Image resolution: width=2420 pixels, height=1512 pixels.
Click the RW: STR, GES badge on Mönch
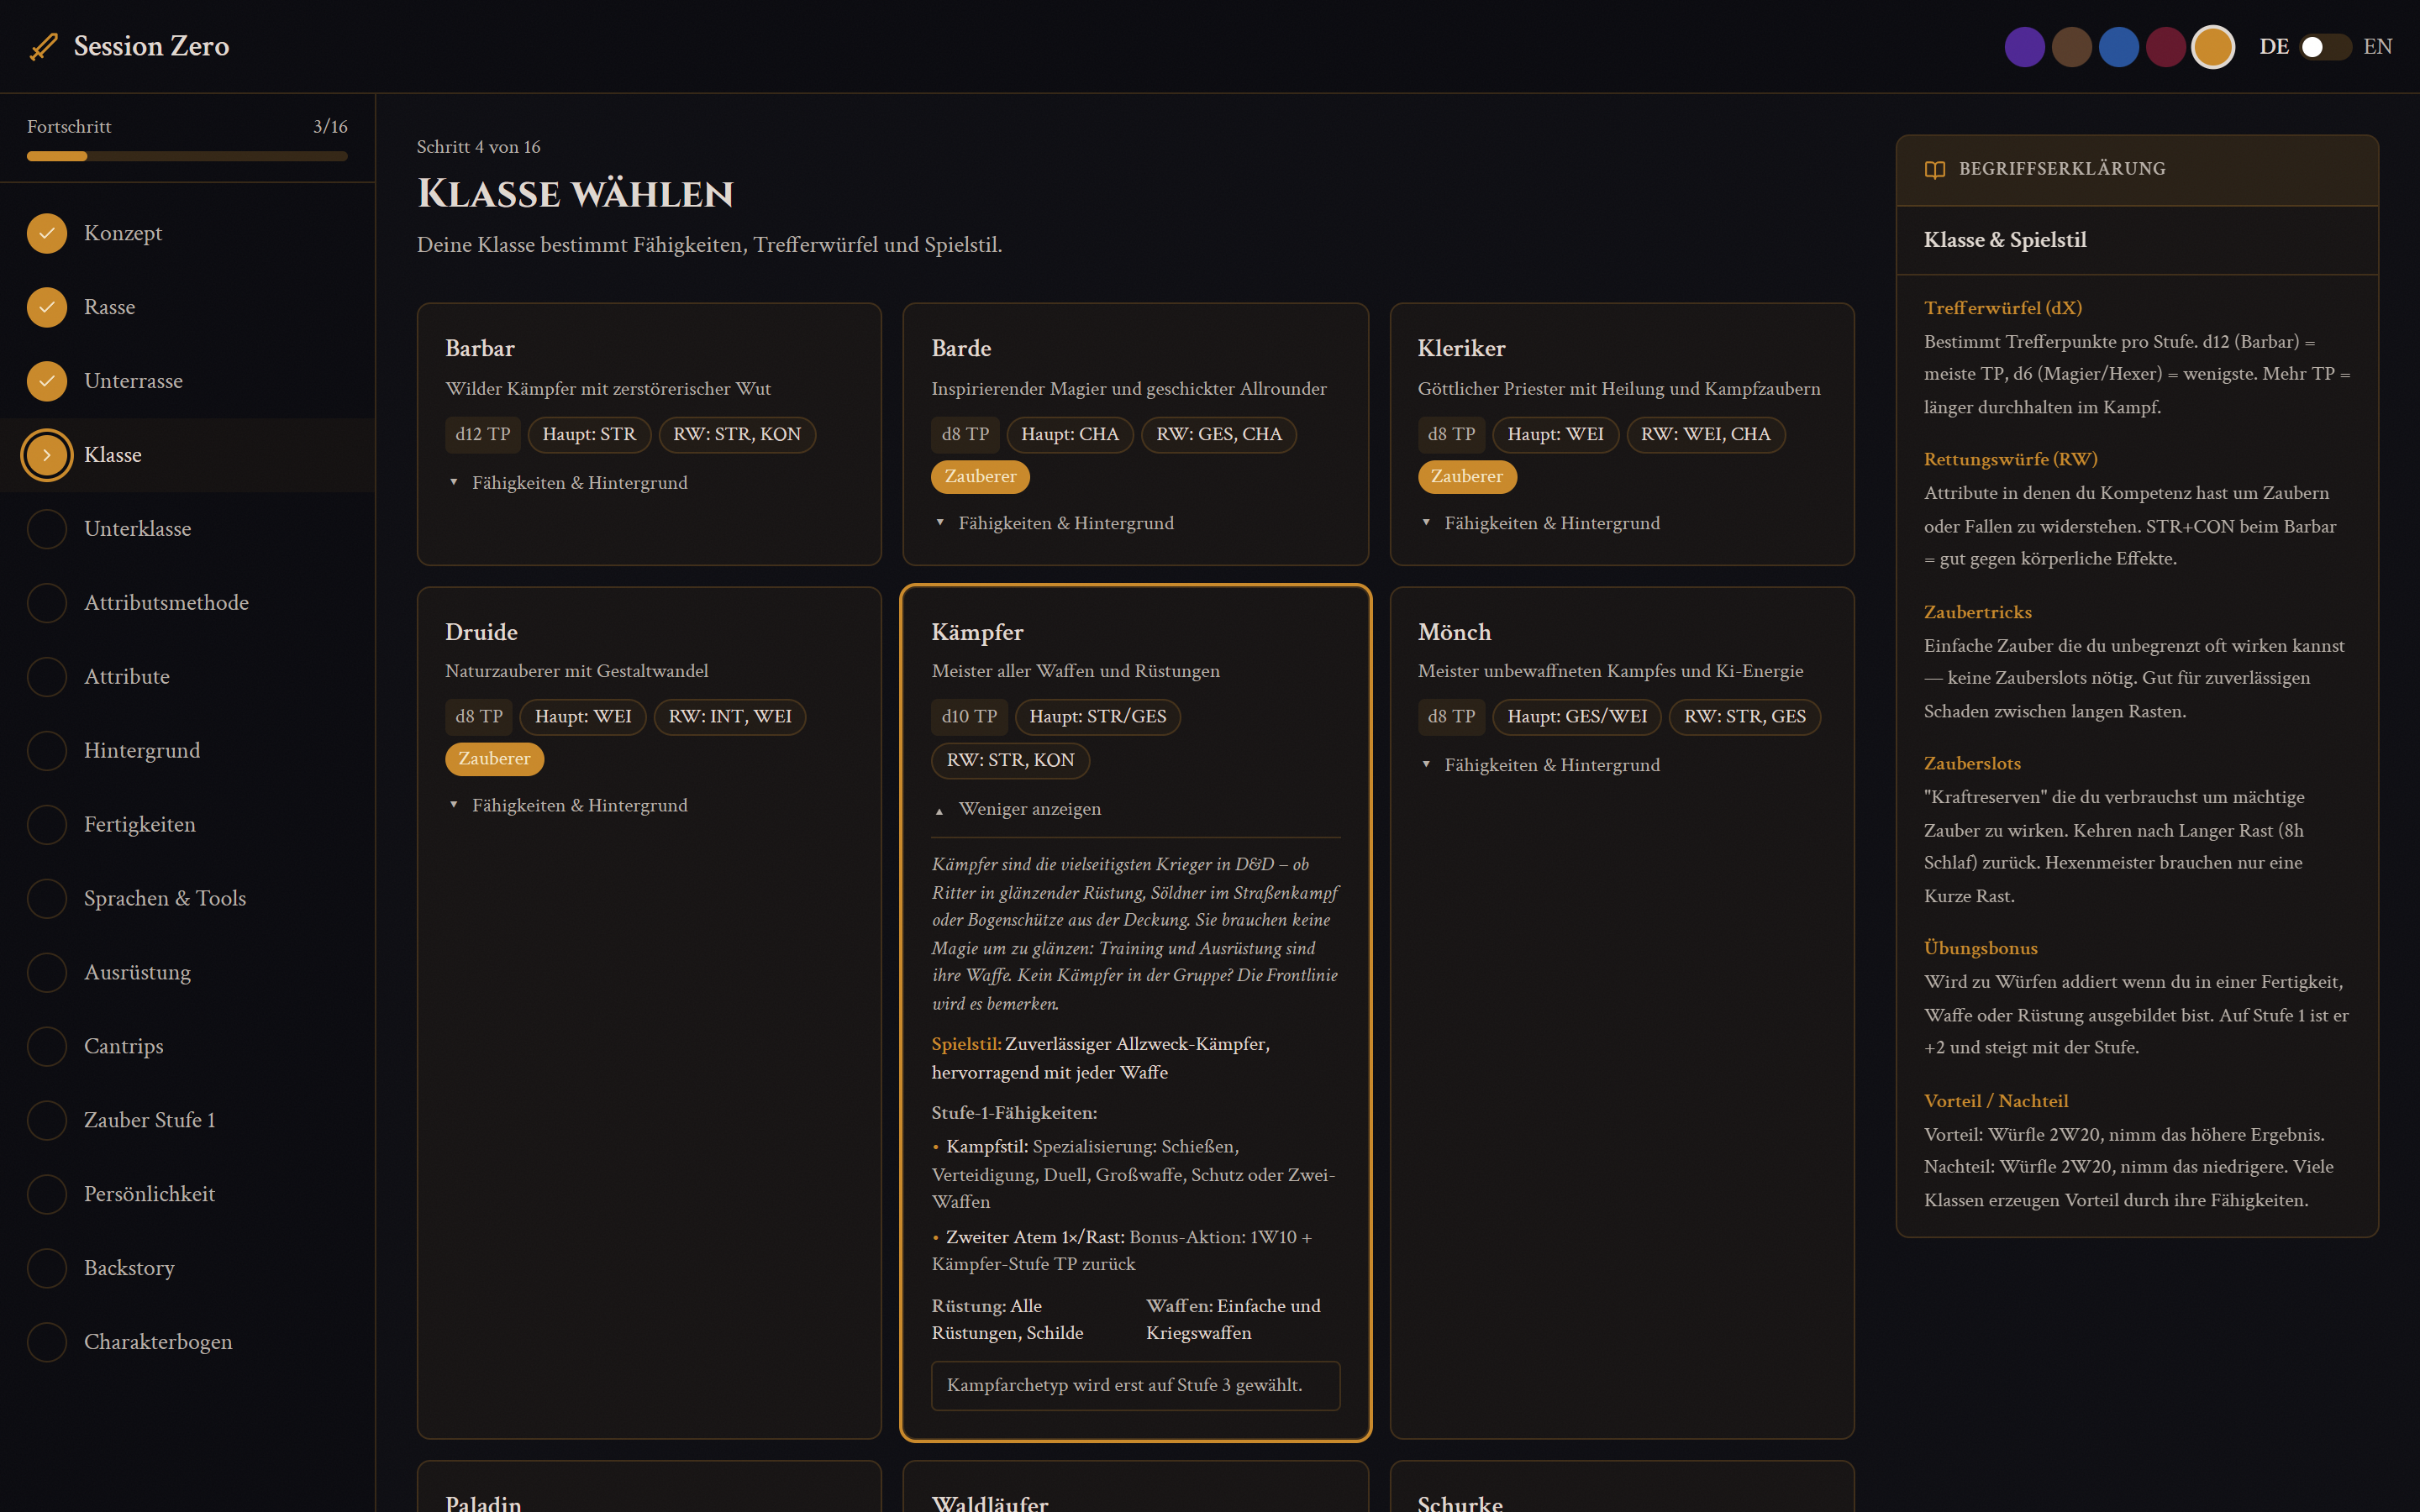pyautogui.click(x=1745, y=717)
